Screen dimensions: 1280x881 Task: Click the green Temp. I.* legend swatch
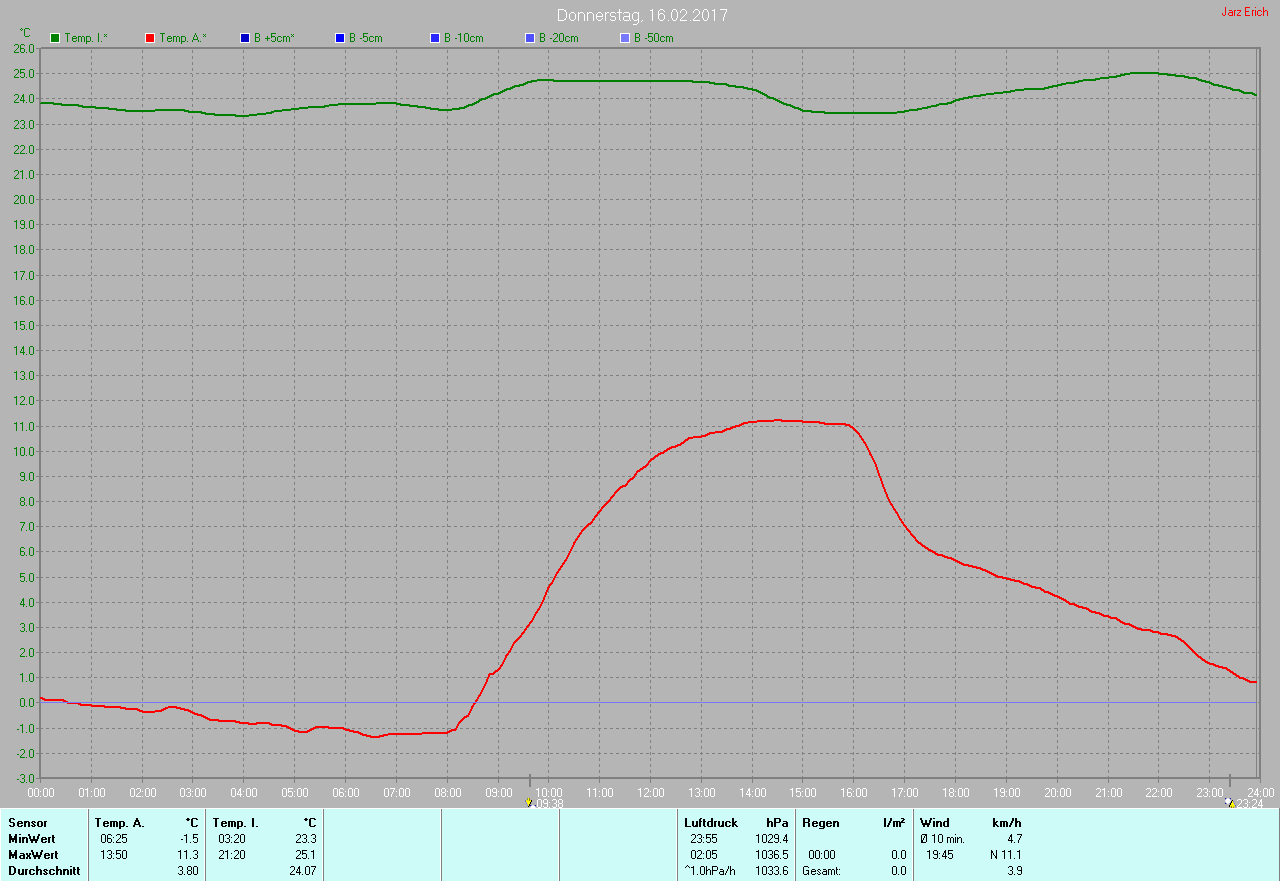click(55, 38)
